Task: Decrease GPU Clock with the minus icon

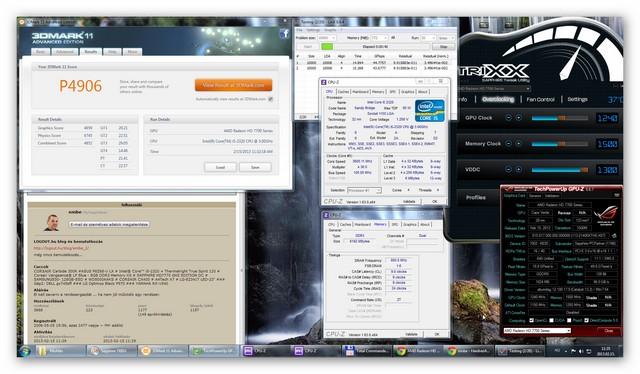Action: tap(508, 118)
